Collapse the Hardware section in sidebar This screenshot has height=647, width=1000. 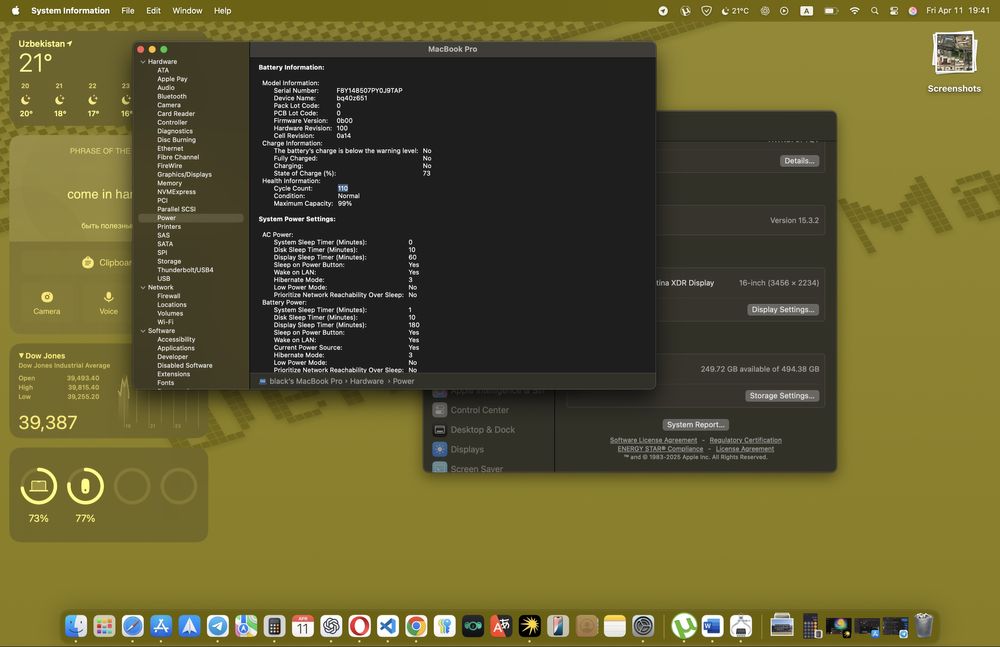pos(143,62)
